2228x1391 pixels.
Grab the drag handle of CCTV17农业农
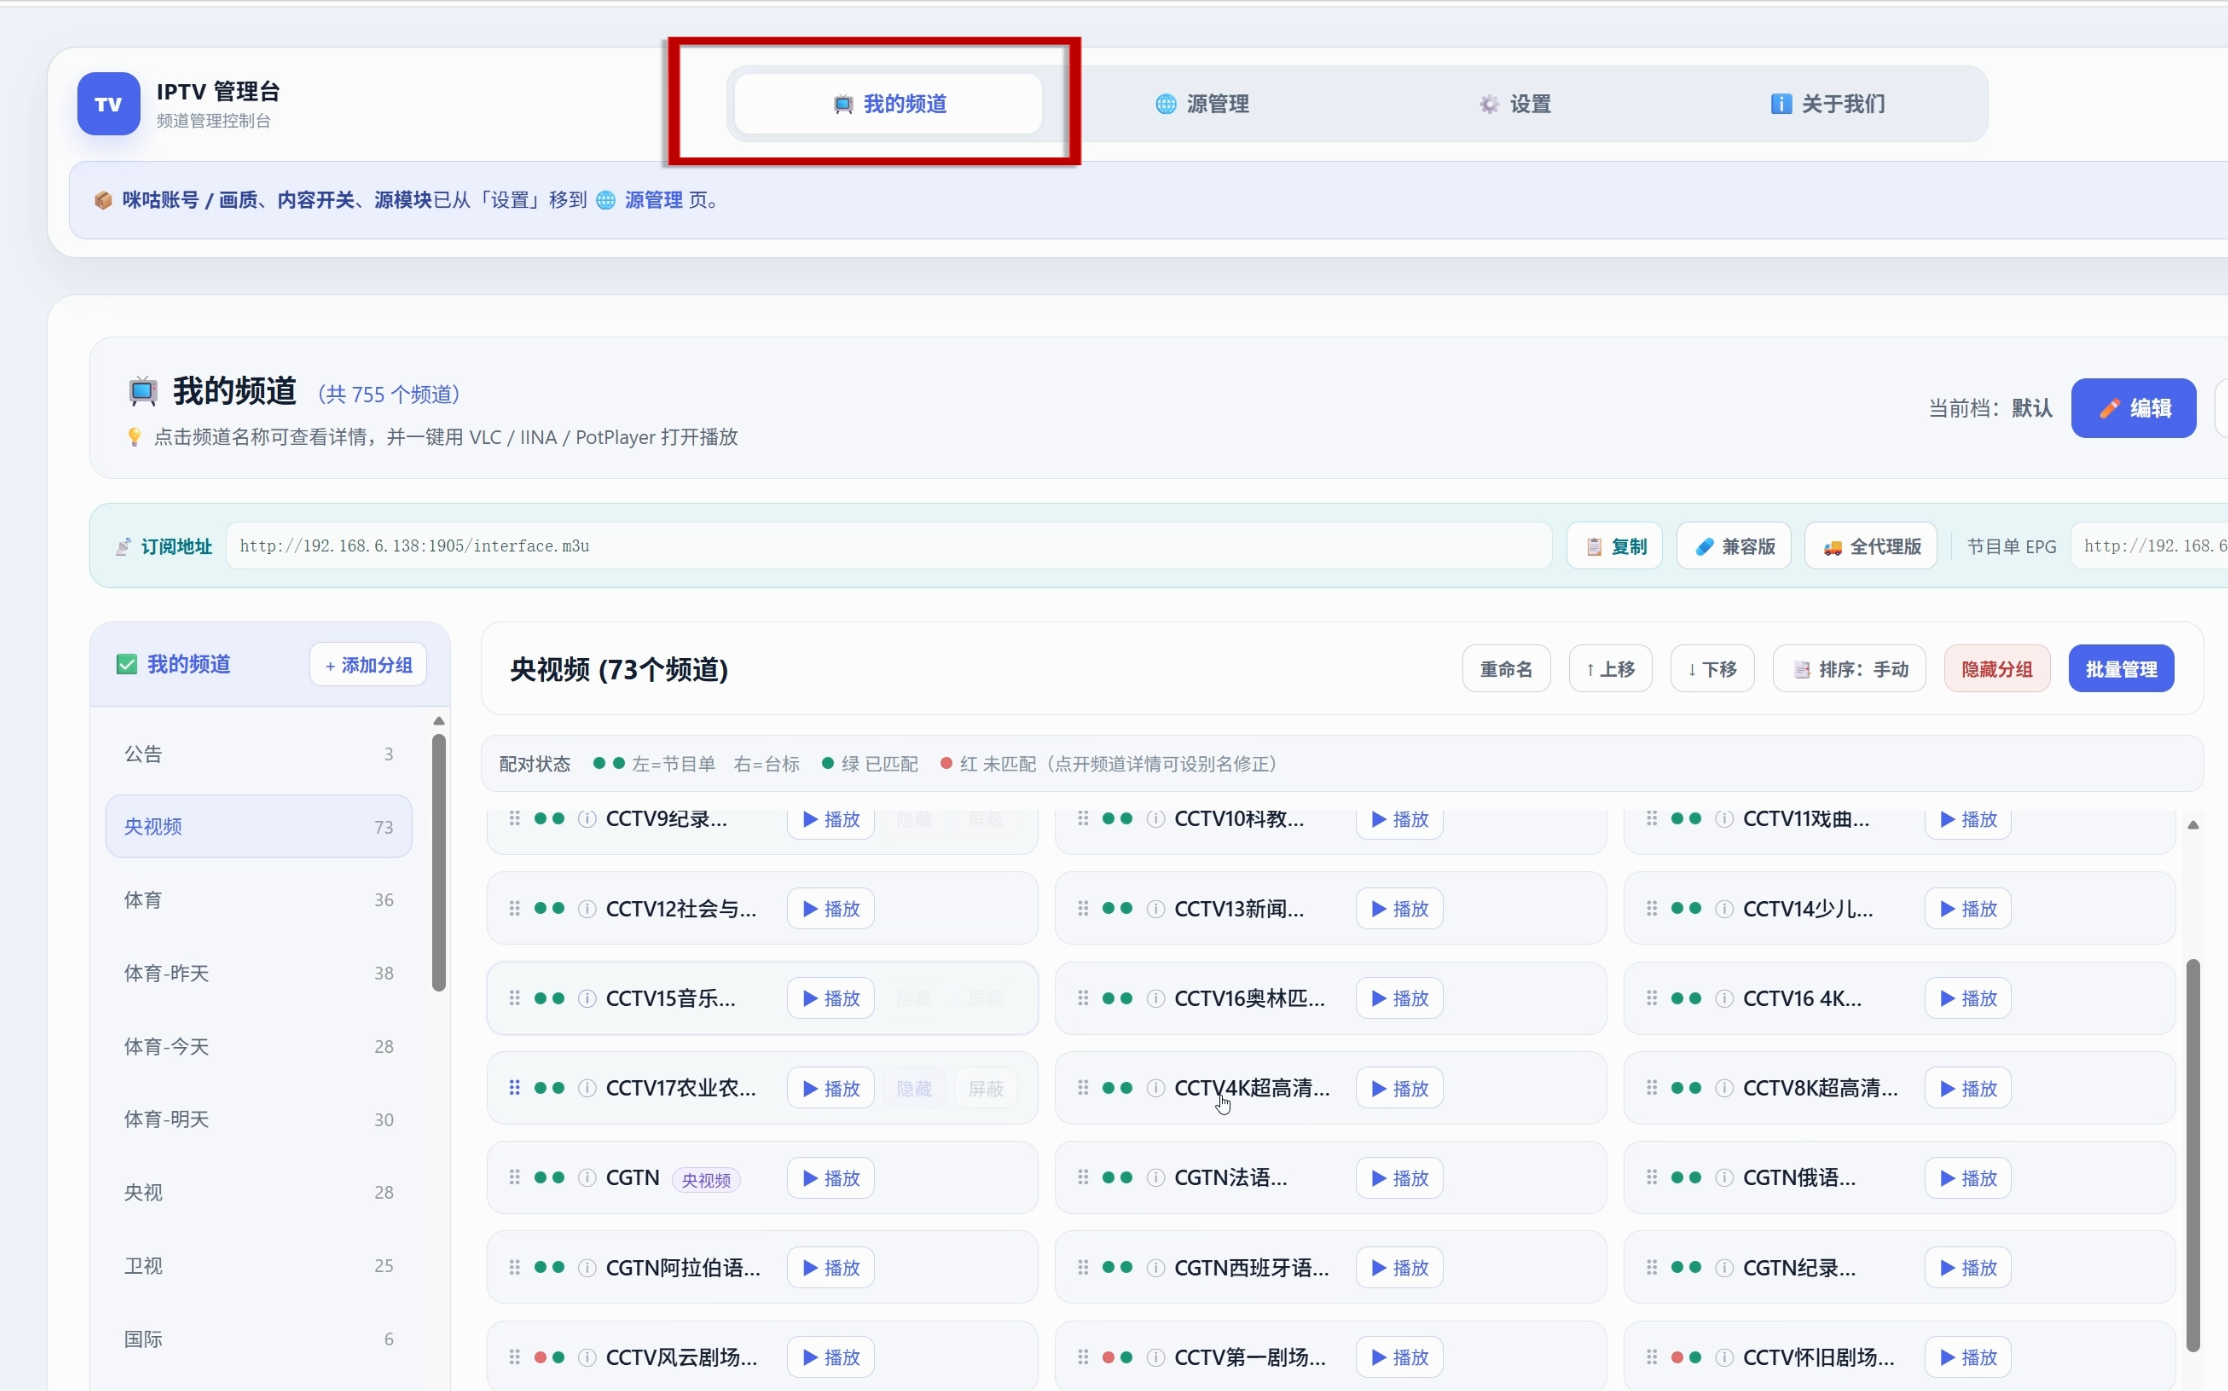(x=514, y=1088)
